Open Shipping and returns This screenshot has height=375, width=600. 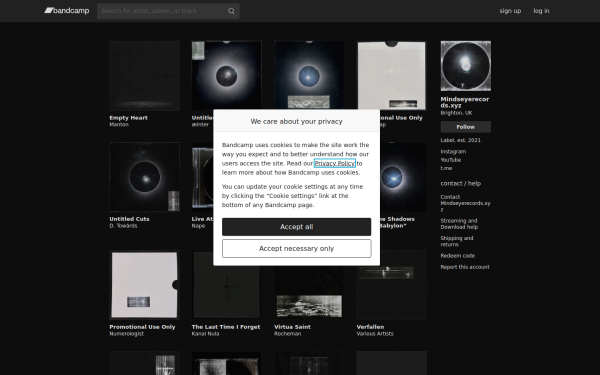coord(457,241)
